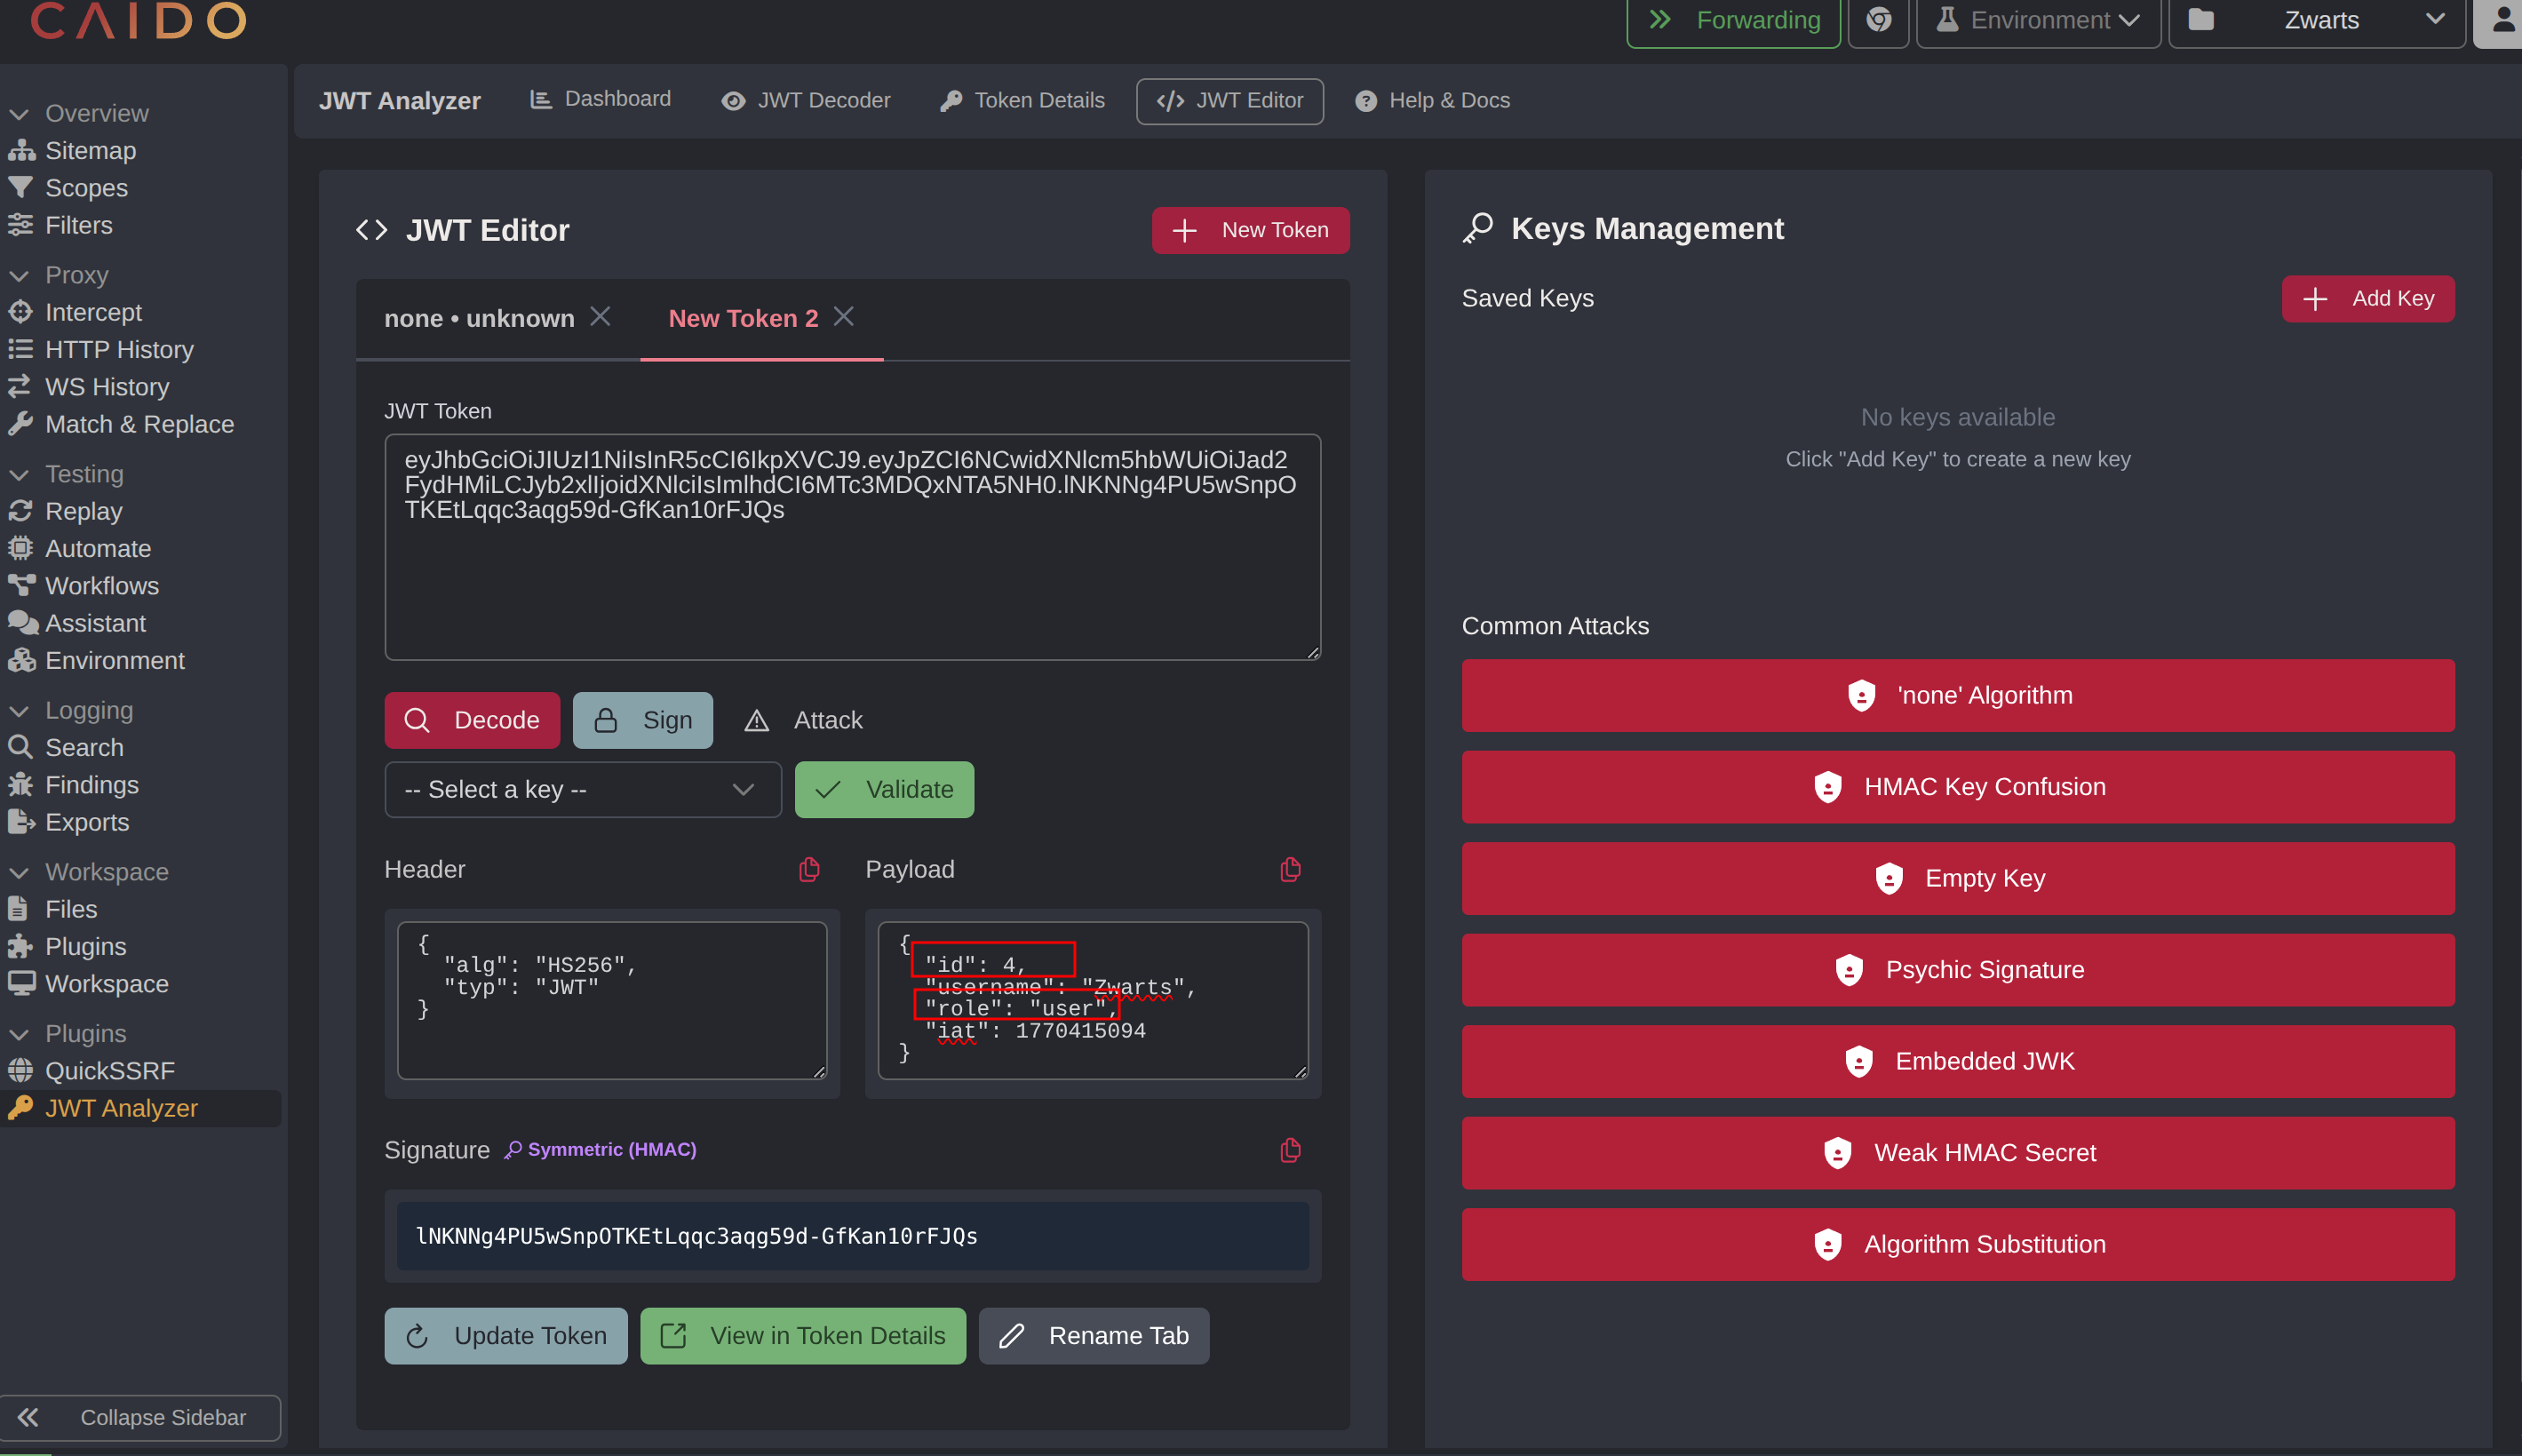Copy the Header JSON with copy icon

pyautogui.click(x=809, y=869)
